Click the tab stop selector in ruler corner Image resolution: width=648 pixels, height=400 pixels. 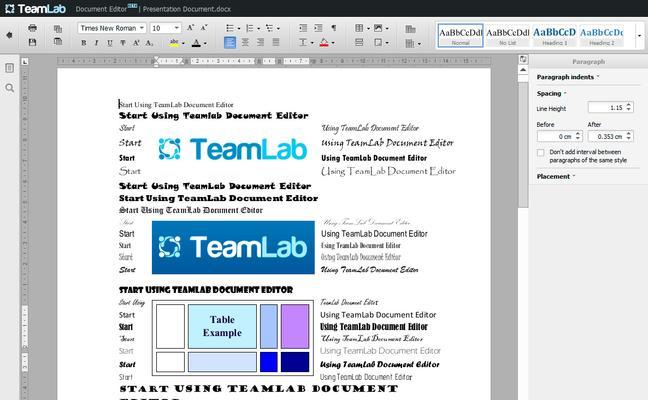coord(25,62)
